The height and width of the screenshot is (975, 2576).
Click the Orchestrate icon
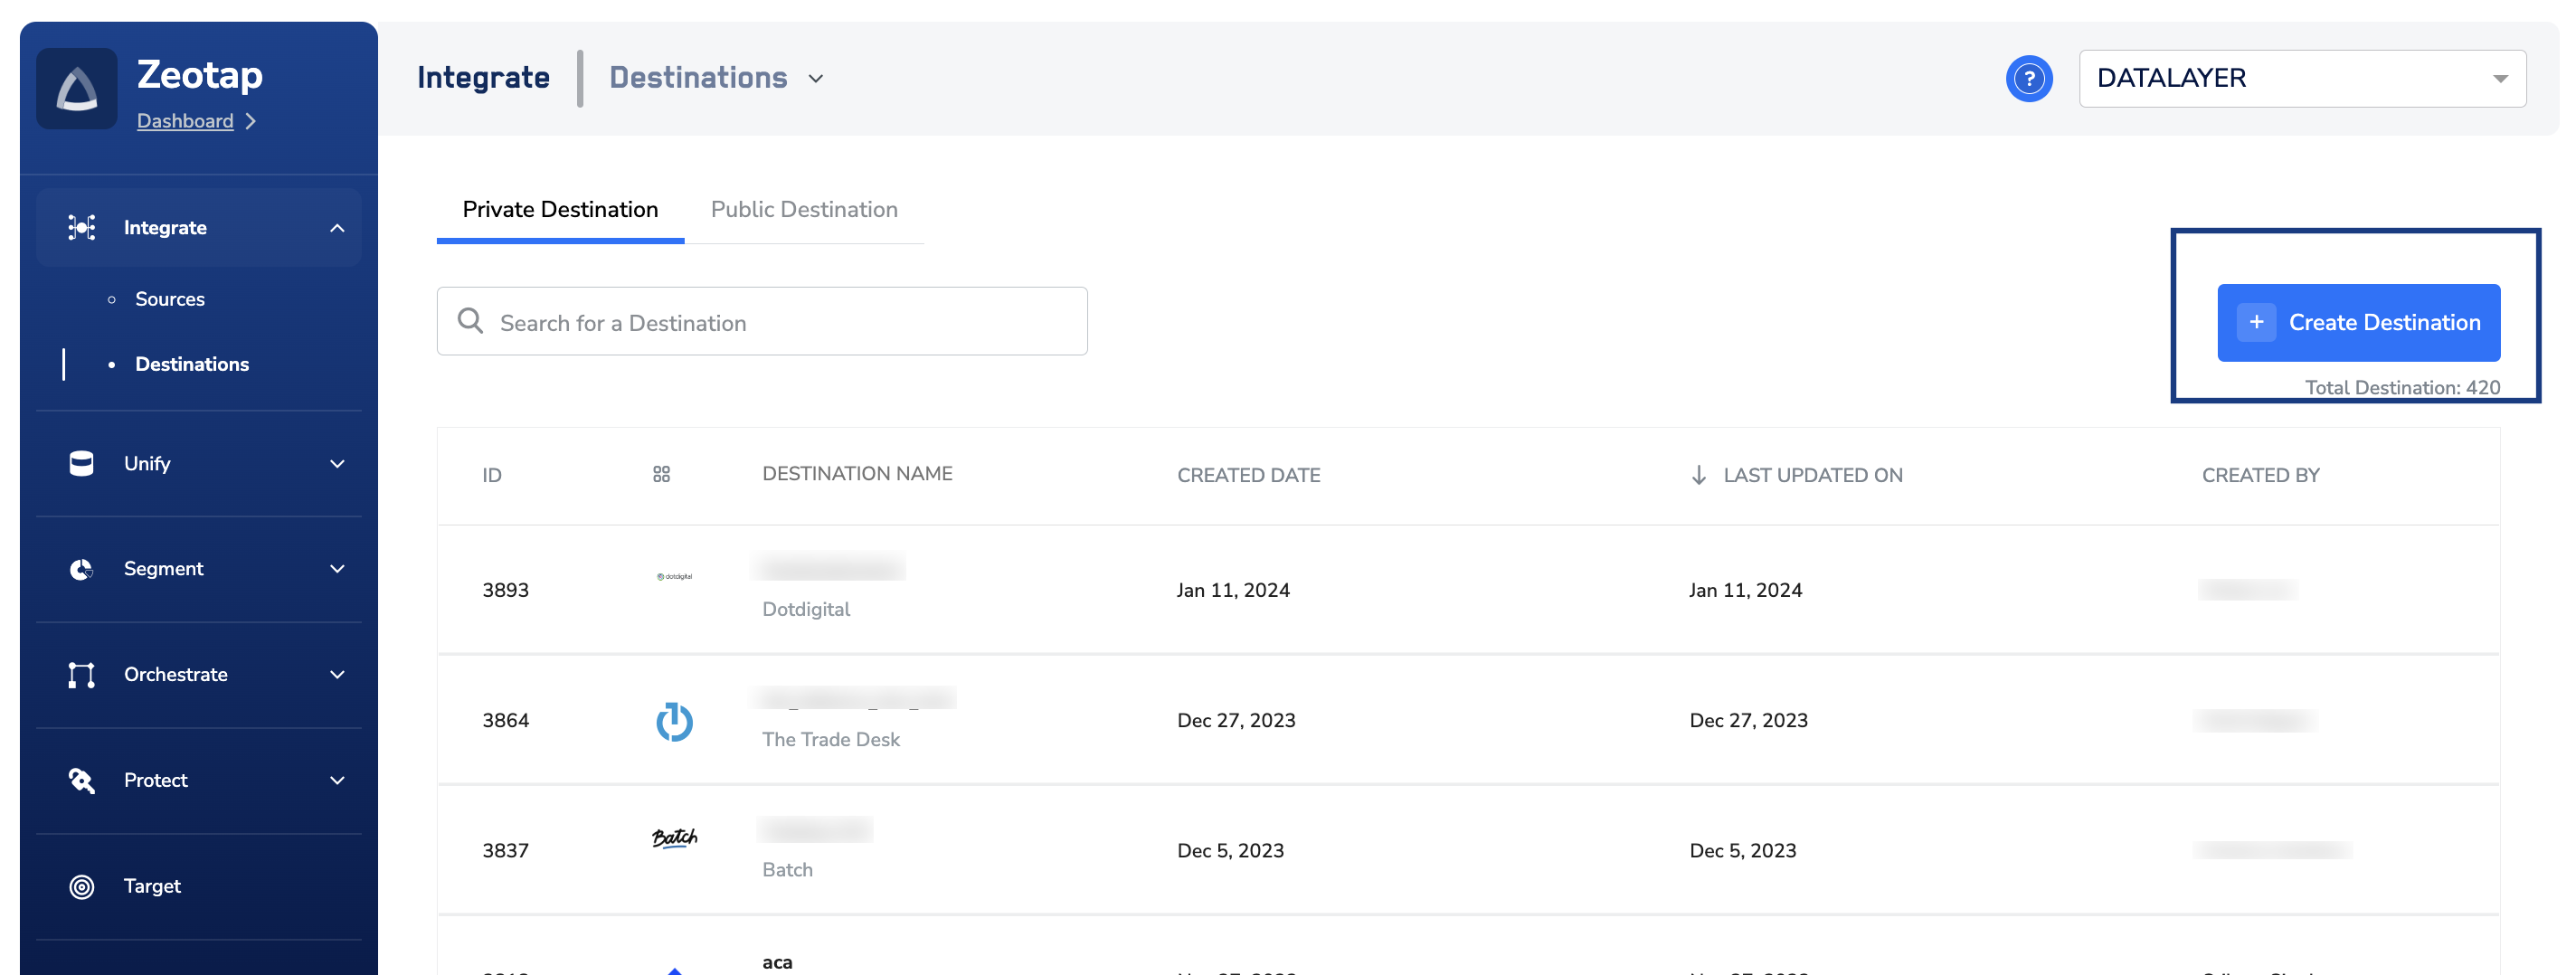tap(82, 675)
